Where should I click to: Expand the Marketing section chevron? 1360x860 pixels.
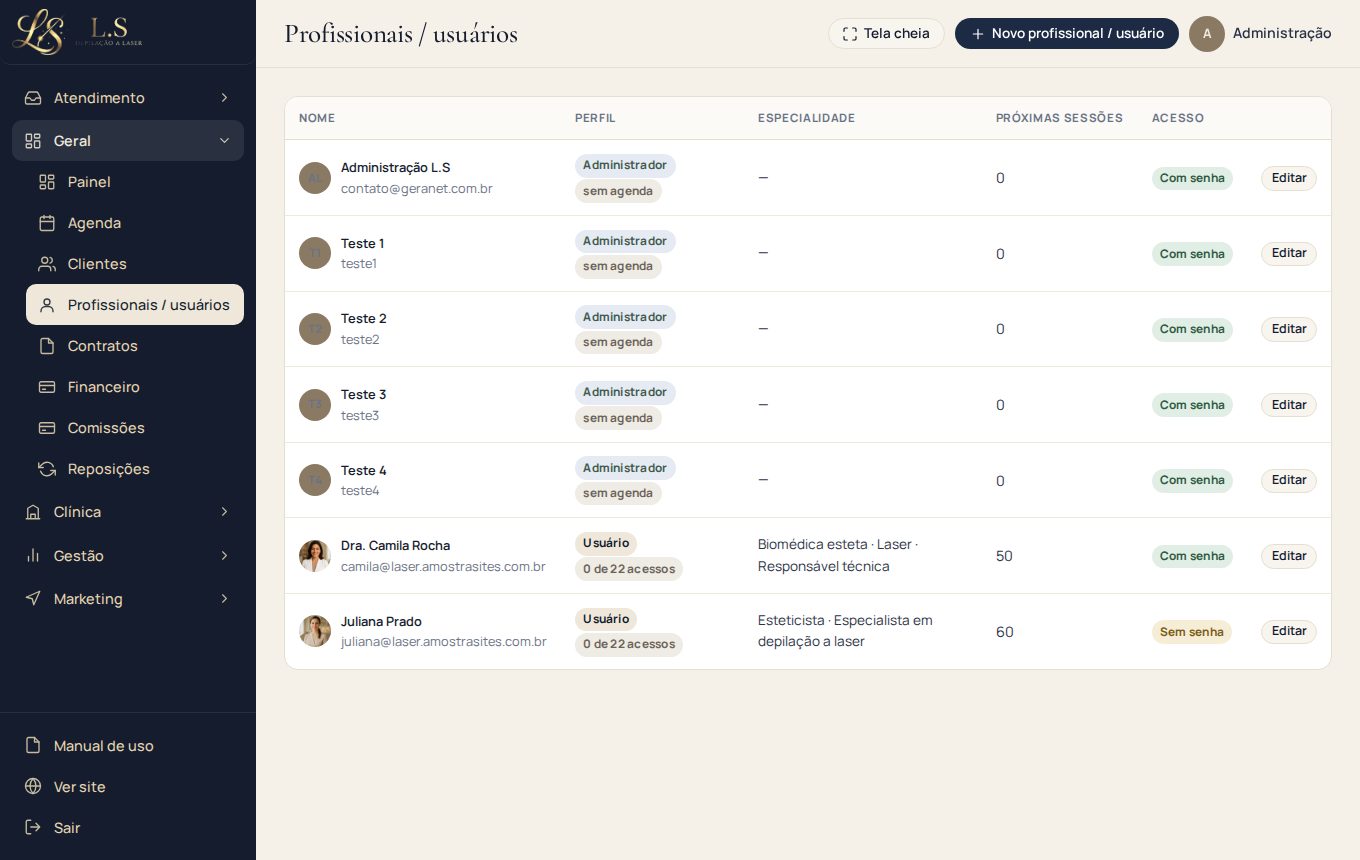click(x=224, y=599)
